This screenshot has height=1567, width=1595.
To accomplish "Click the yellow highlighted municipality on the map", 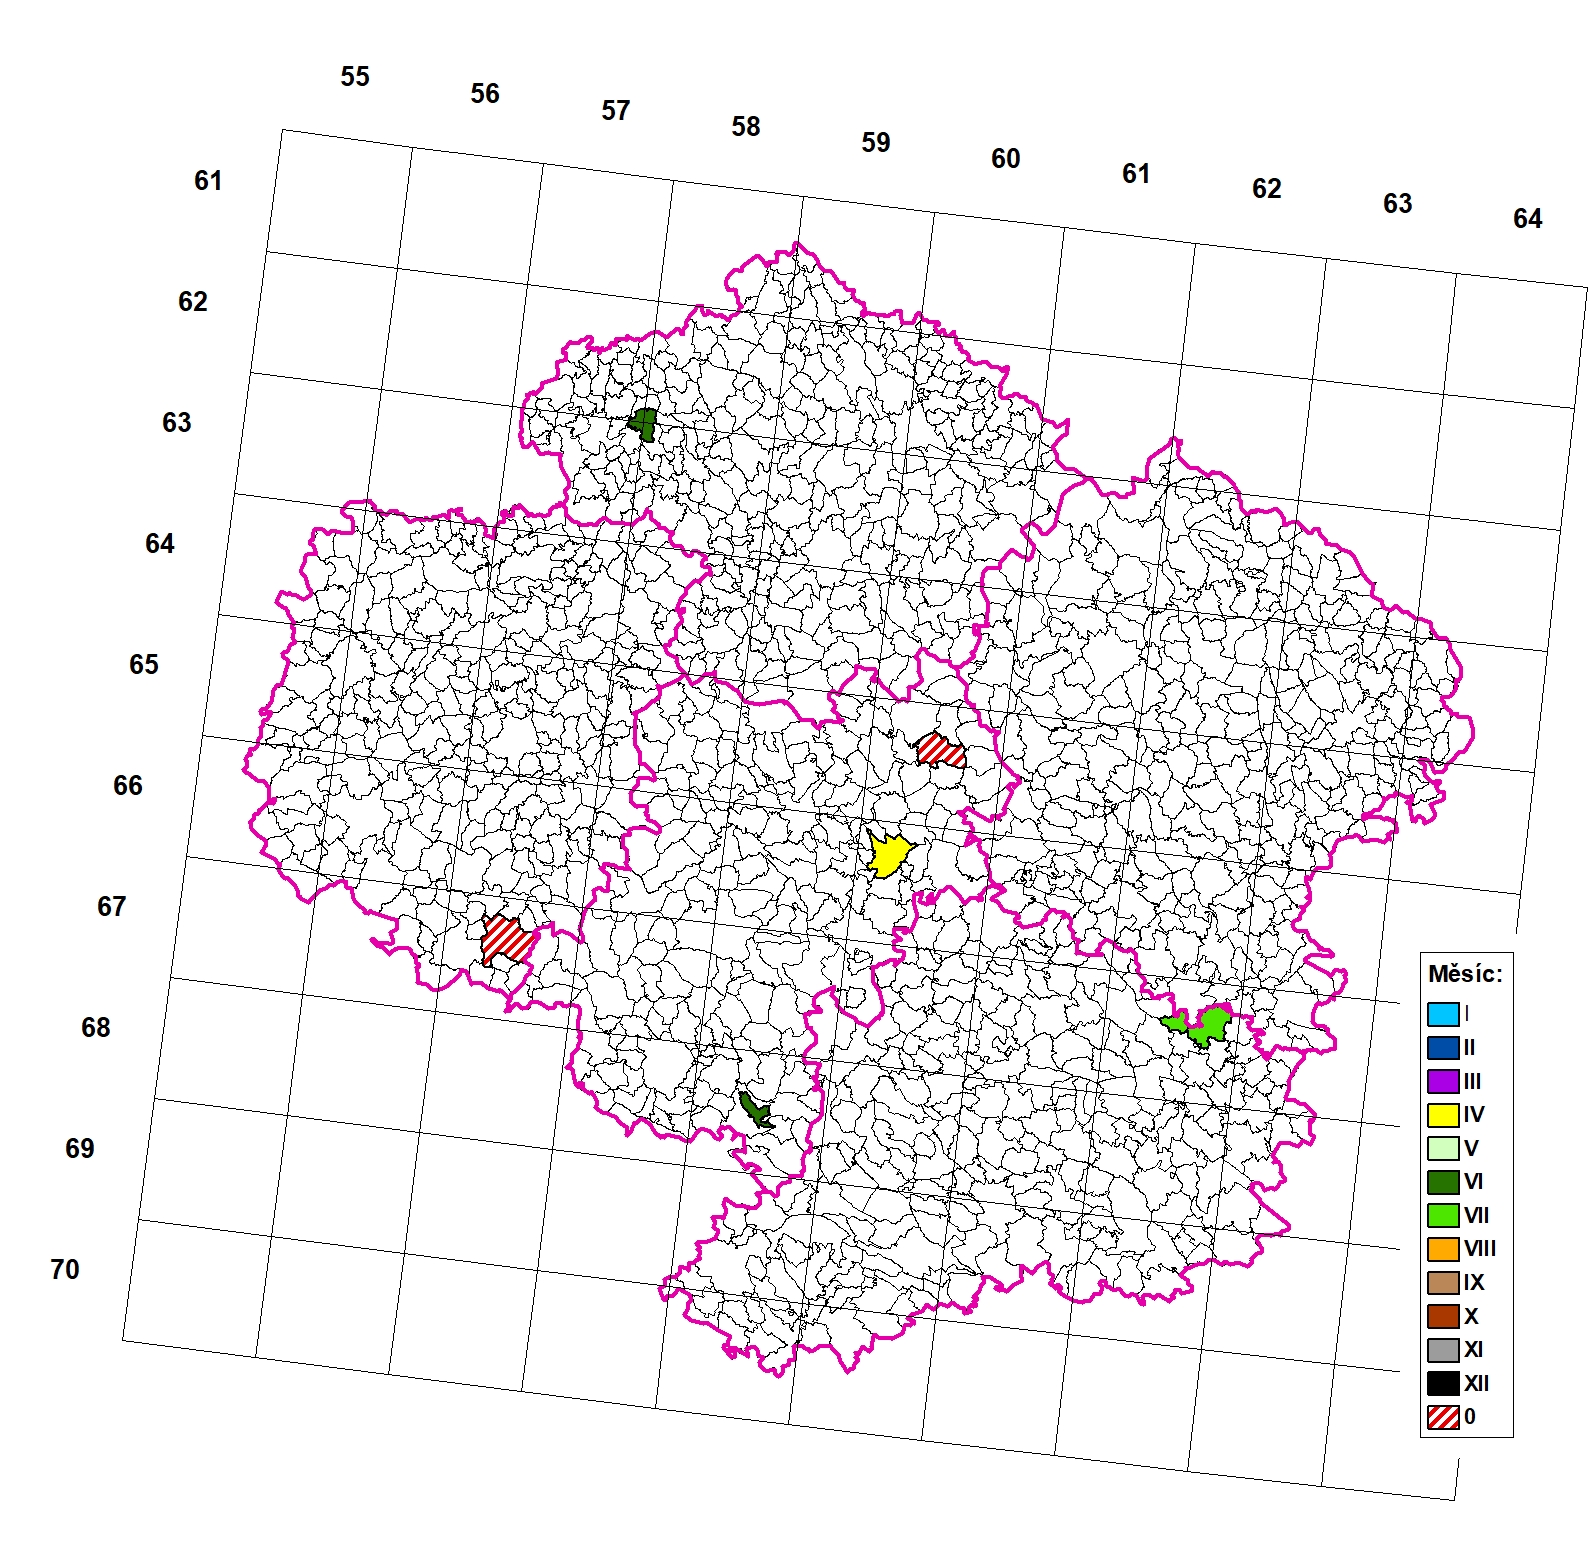I will click(x=889, y=854).
